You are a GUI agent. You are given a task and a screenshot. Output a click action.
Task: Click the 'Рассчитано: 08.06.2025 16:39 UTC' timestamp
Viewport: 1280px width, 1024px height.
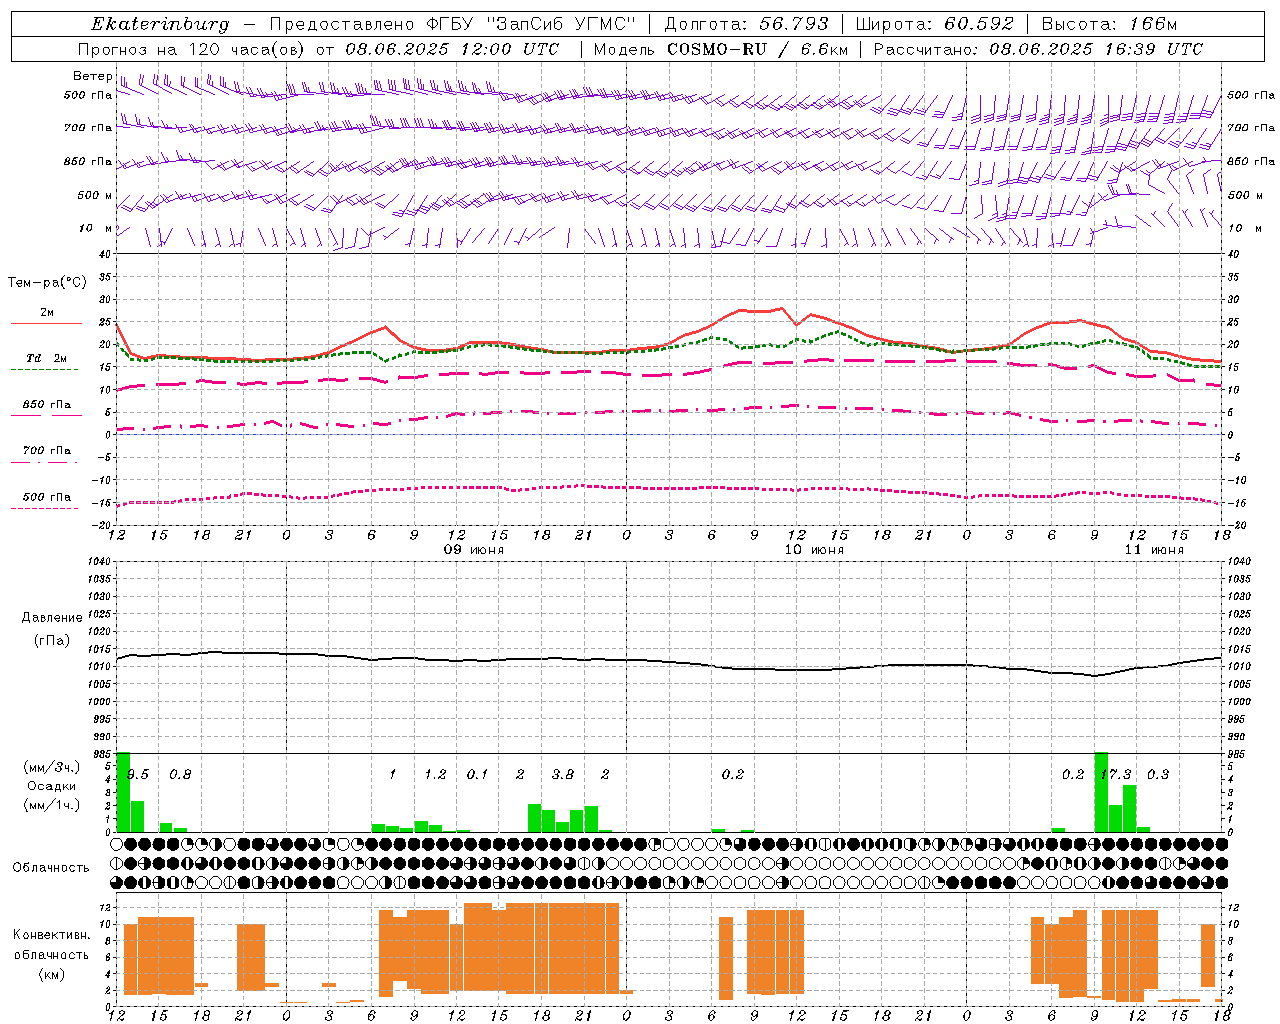[1038, 49]
